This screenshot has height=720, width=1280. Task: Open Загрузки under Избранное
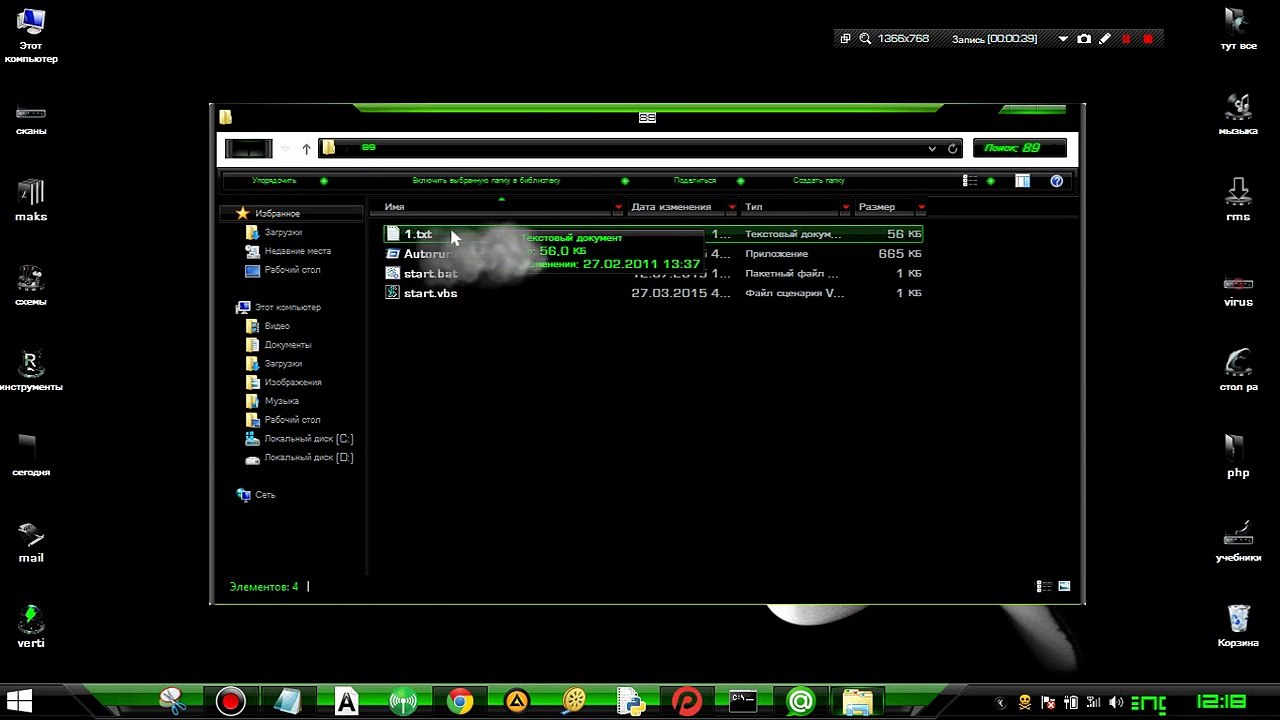(283, 232)
